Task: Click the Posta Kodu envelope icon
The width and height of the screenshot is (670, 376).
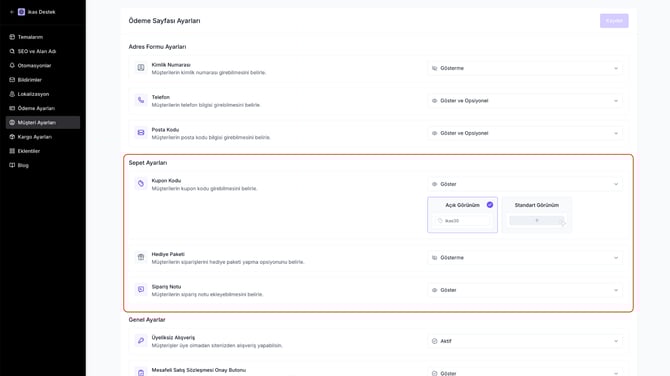Action: [x=141, y=132]
